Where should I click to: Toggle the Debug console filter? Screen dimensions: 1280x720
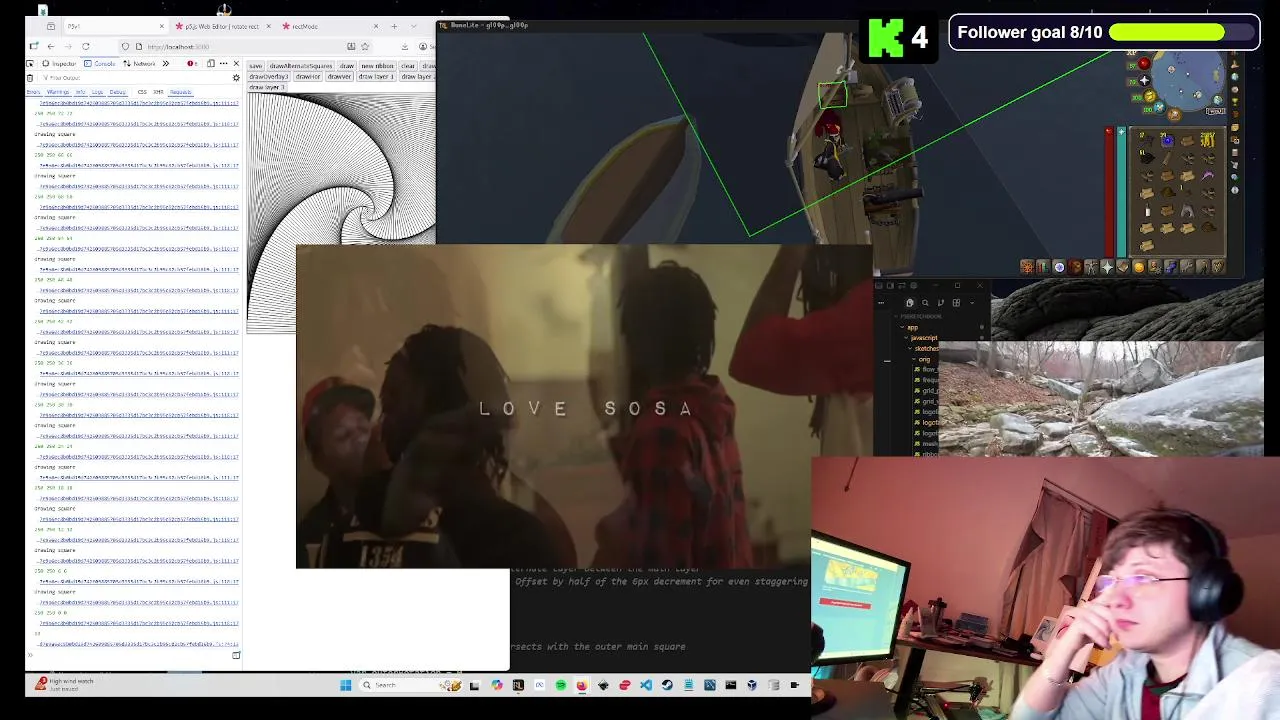[x=118, y=92]
